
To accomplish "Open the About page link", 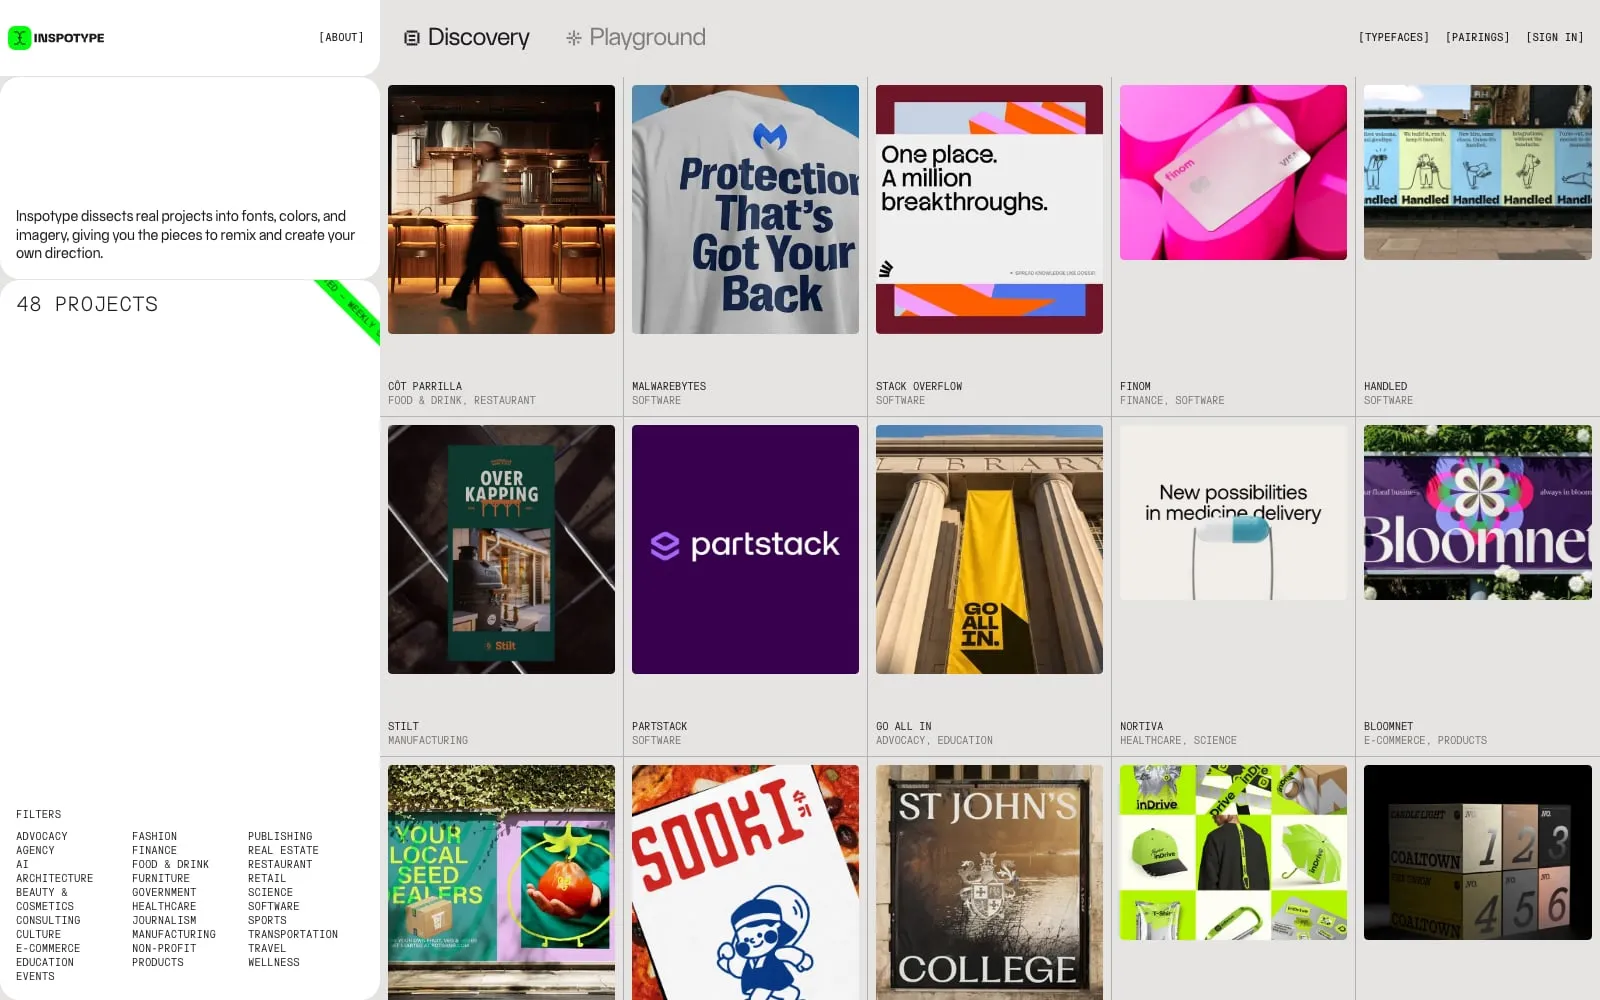I will pyautogui.click(x=341, y=37).
